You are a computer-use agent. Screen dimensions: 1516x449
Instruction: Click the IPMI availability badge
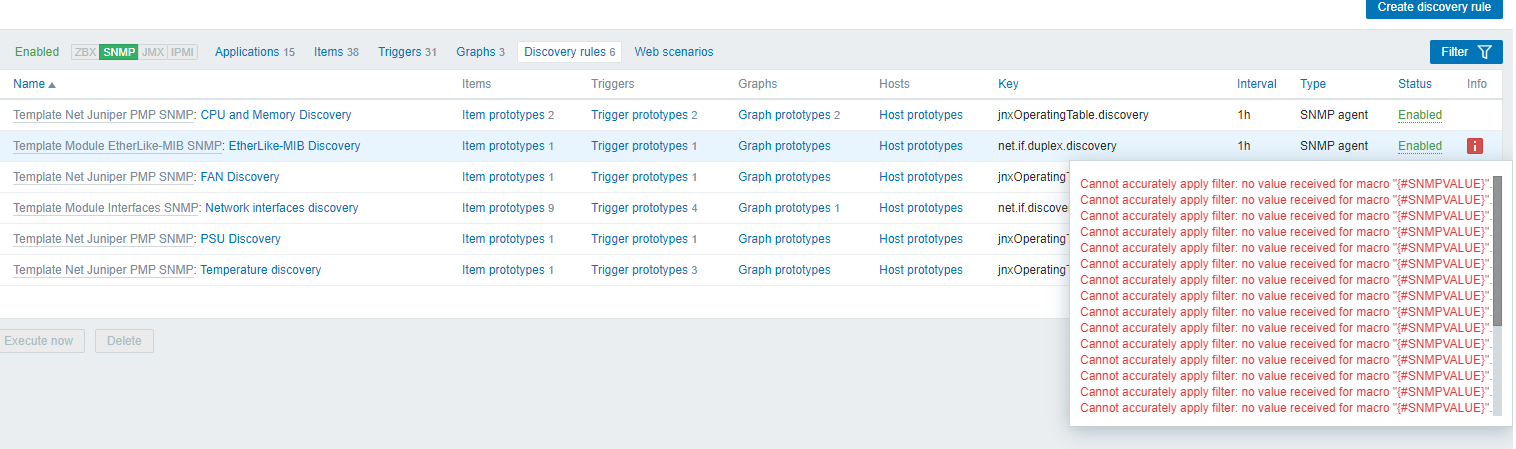pos(182,52)
